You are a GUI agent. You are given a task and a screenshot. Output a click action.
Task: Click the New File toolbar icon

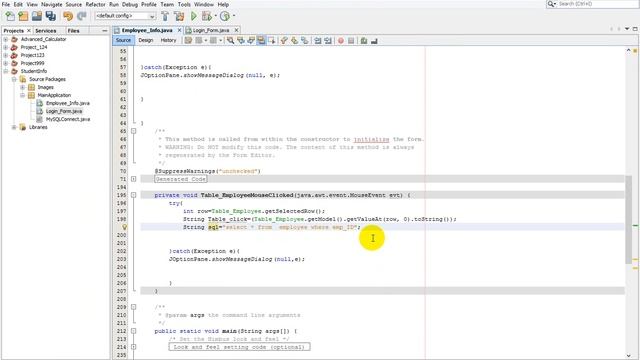pos(10,16)
